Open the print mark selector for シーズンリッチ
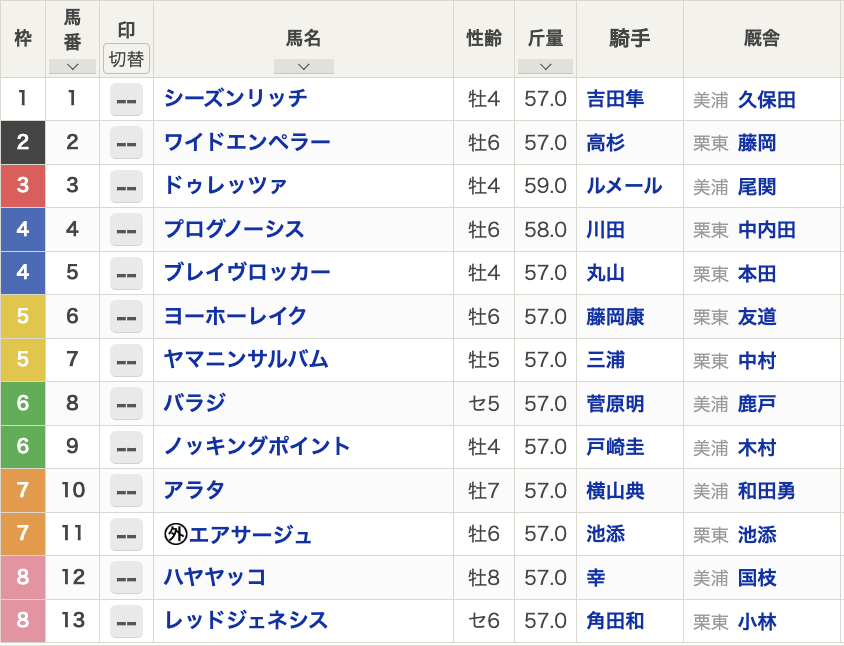Image resolution: width=844 pixels, height=646 pixels. 126,100
